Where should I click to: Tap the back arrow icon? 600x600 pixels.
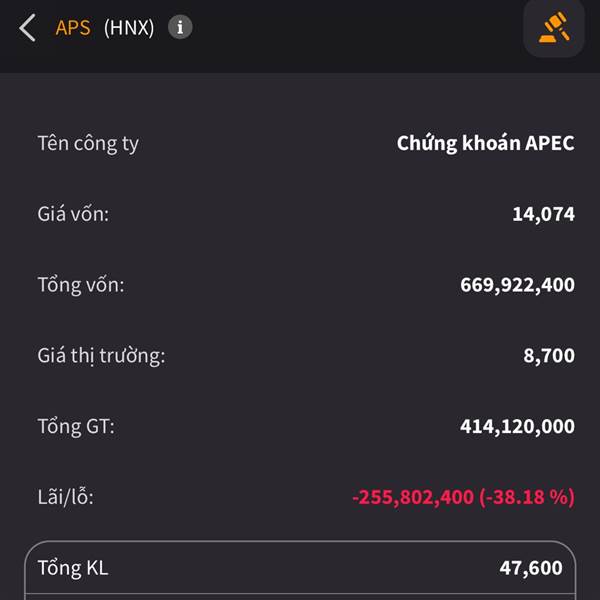tap(28, 28)
